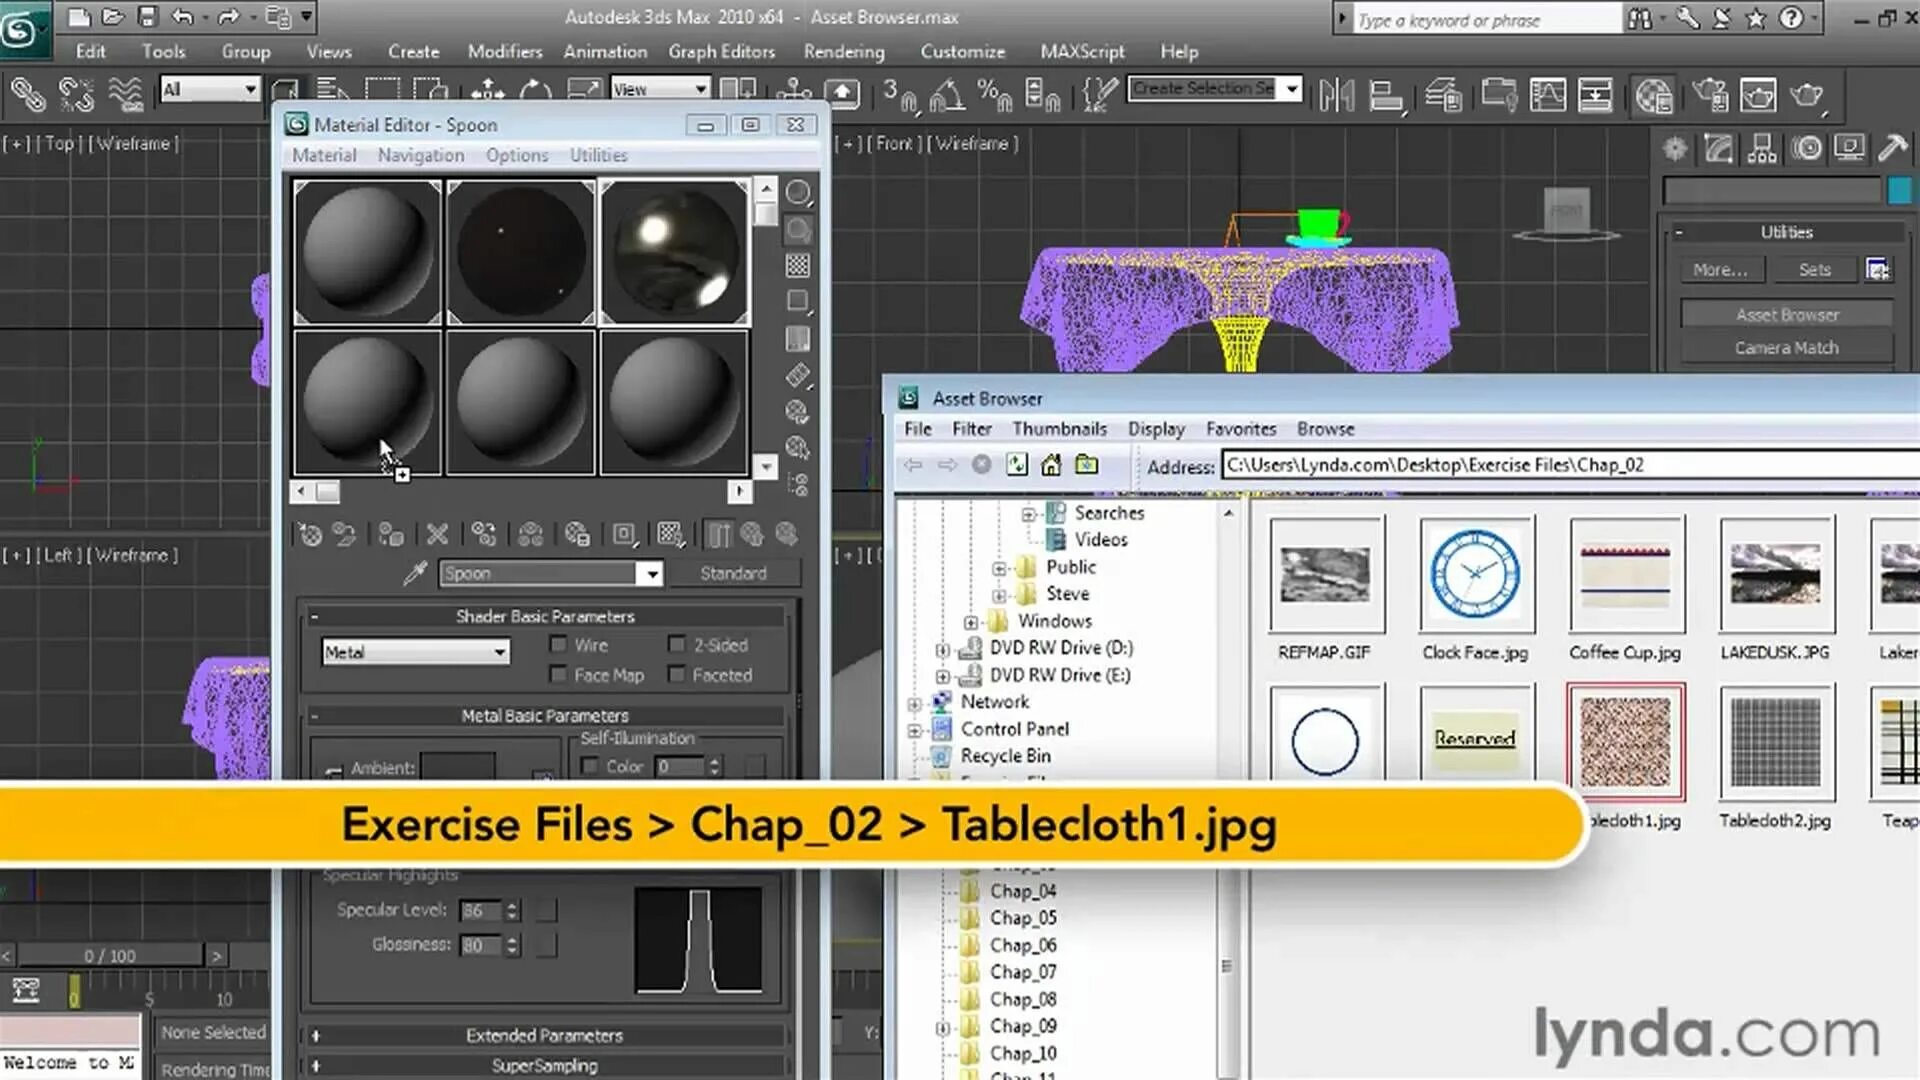Open the Rendered Frame Window icon

coord(1758,96)
